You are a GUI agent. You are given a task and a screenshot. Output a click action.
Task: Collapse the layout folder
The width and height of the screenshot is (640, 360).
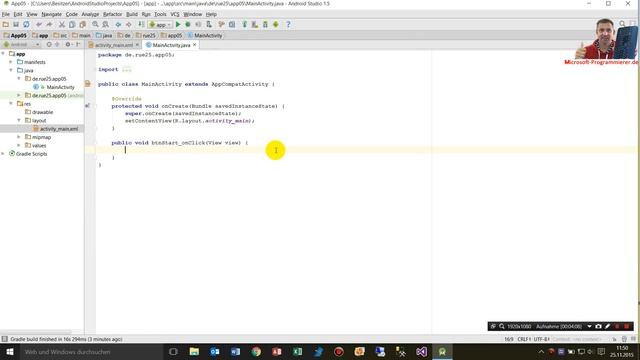coord(19,120)
